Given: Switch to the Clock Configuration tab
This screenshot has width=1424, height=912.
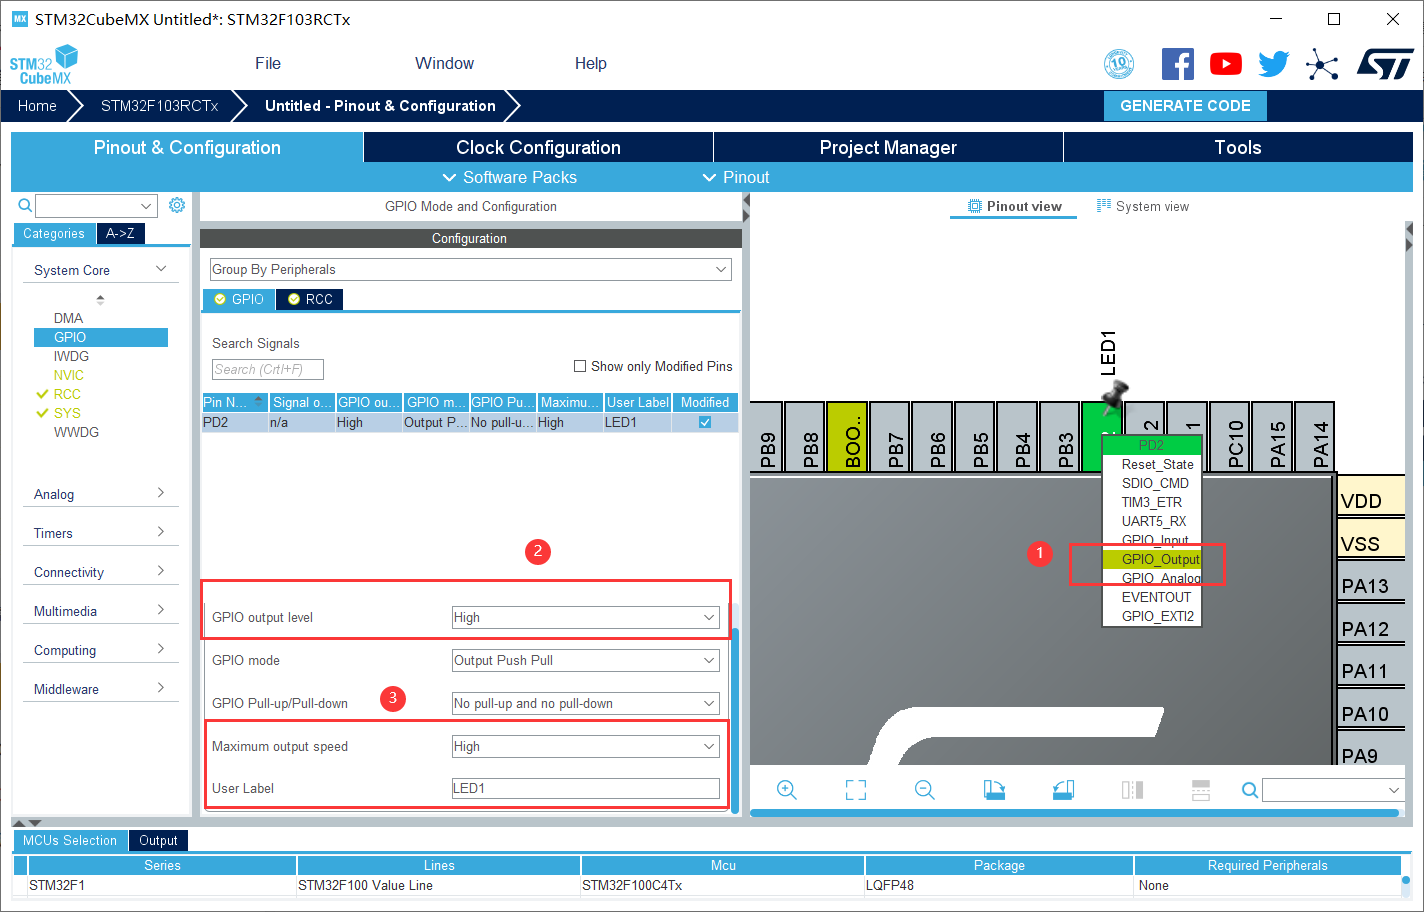Looking at the screenshot, I should pos(538,147).
